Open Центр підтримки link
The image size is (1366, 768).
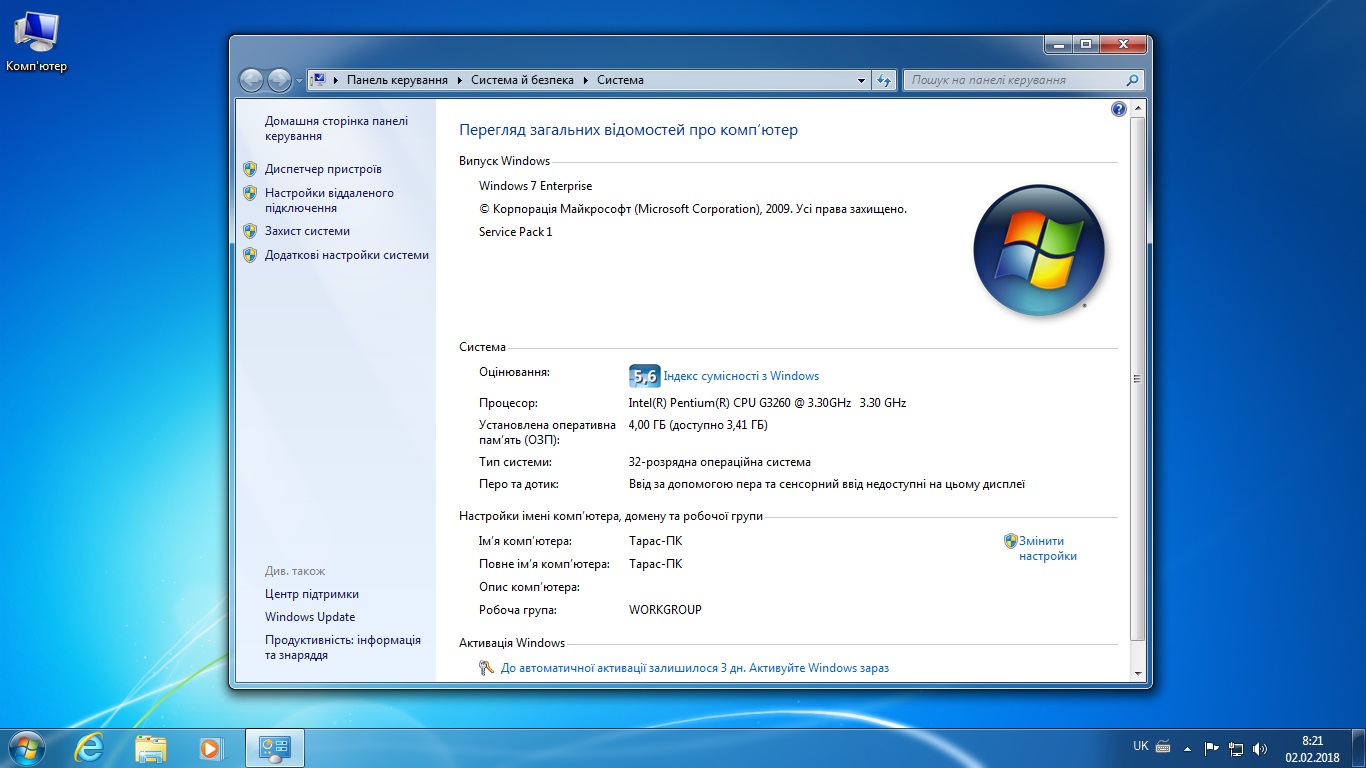pyautogui.click(x=312, y=594)
